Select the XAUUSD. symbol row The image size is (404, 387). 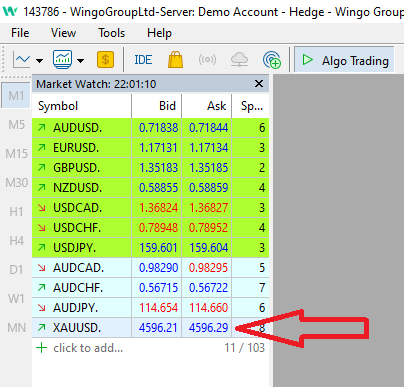(x=150, y=328)
